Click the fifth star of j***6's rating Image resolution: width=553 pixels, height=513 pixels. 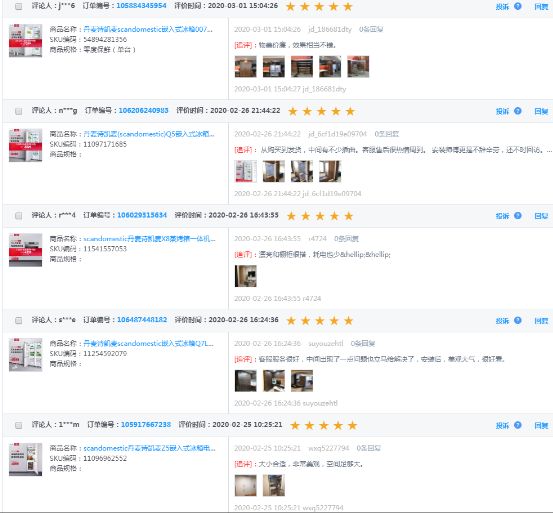[348, 6]
